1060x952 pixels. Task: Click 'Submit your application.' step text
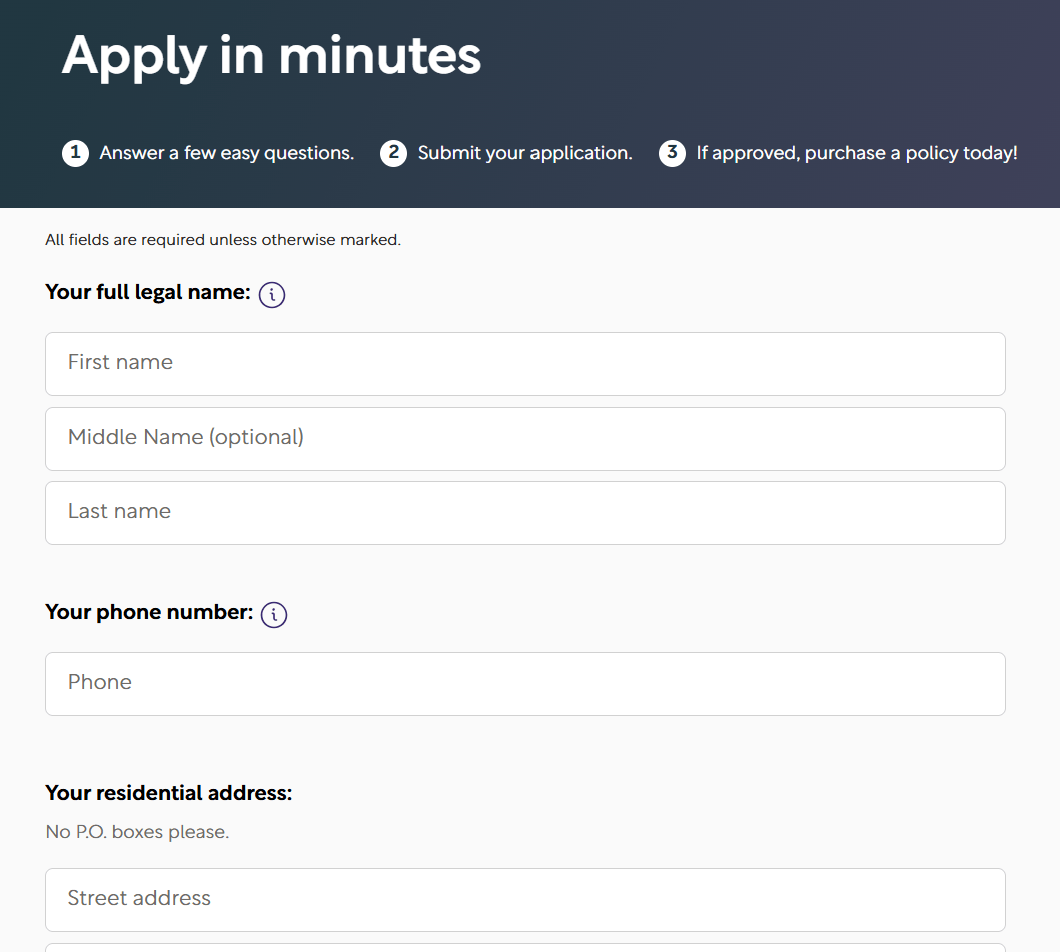(525, 153)
